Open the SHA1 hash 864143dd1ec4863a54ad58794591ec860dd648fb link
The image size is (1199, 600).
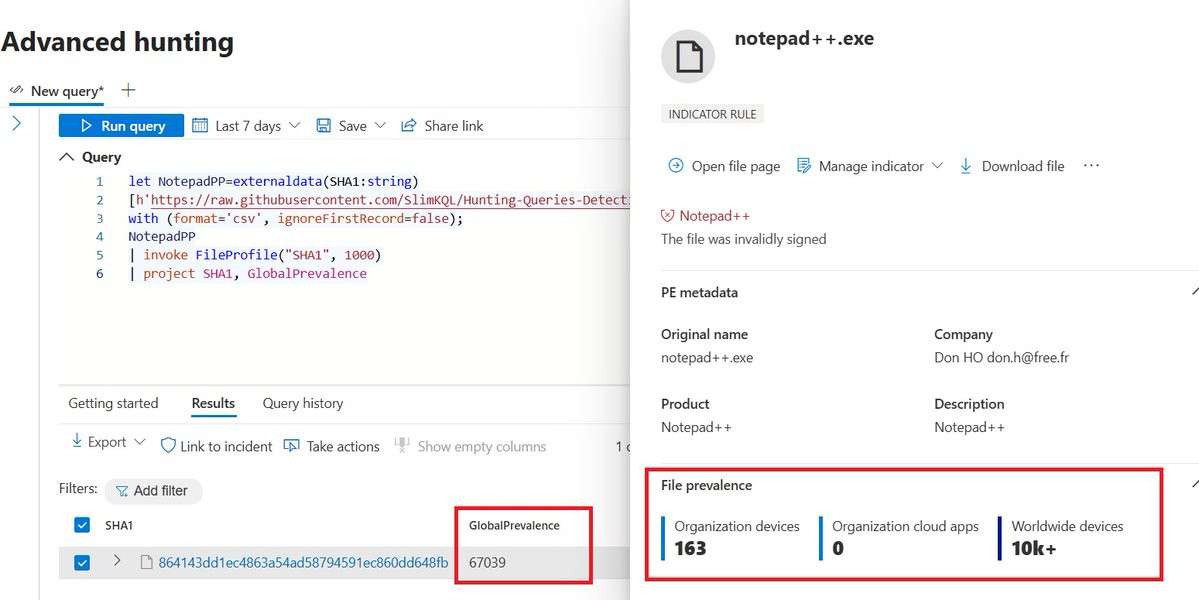click(x=304, y=563)
